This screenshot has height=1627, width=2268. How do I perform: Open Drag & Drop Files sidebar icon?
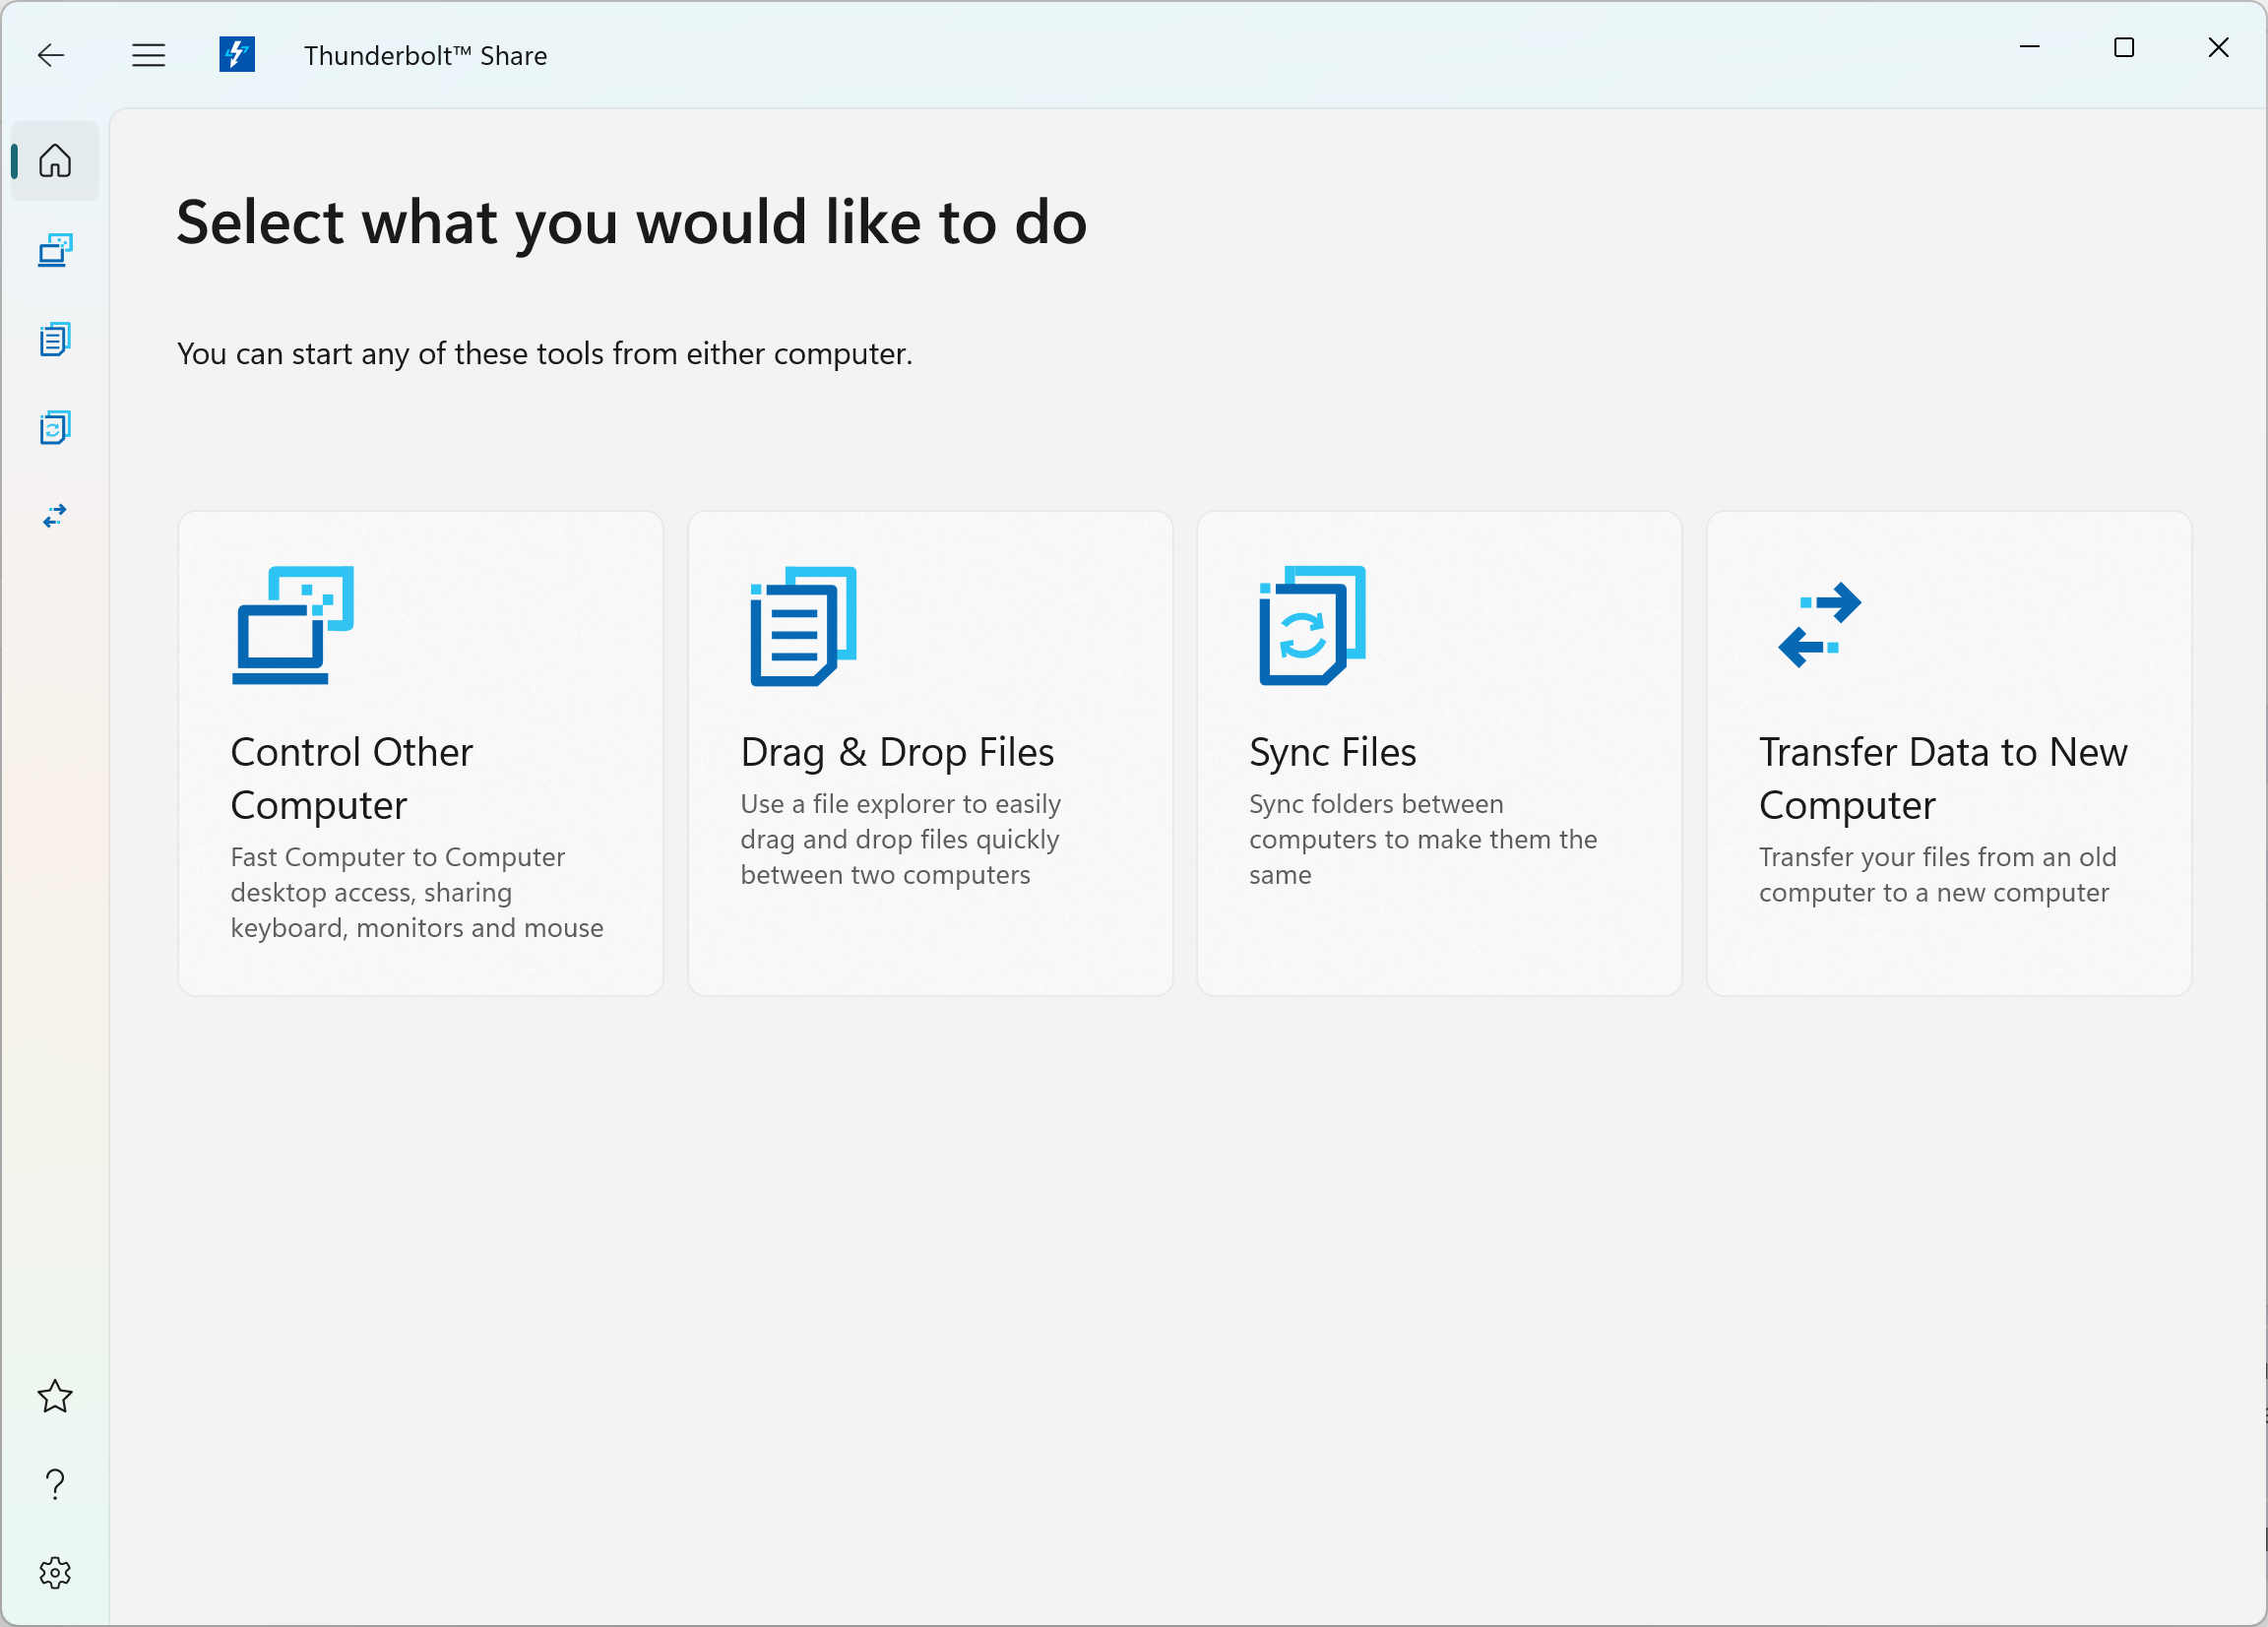point(55,339)
